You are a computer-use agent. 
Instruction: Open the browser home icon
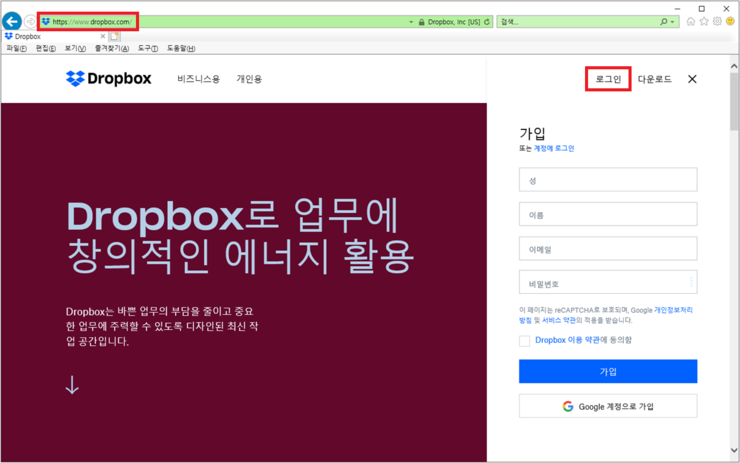pyautogui.click(x=691, y=21)
